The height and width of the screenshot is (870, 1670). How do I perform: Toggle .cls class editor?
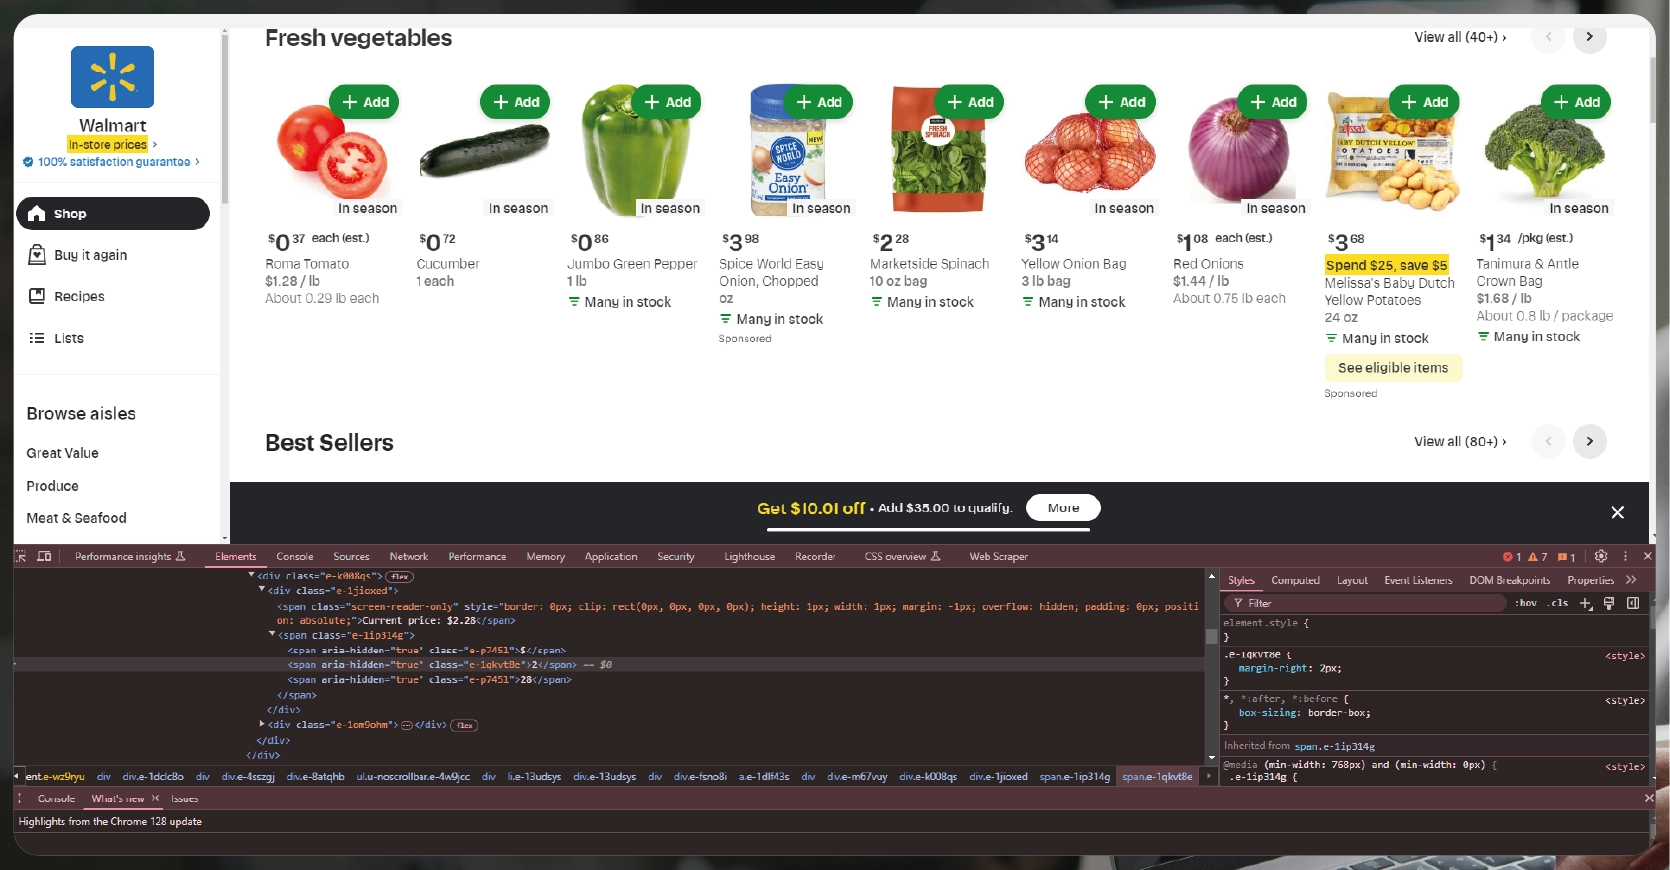point(1559,603)
